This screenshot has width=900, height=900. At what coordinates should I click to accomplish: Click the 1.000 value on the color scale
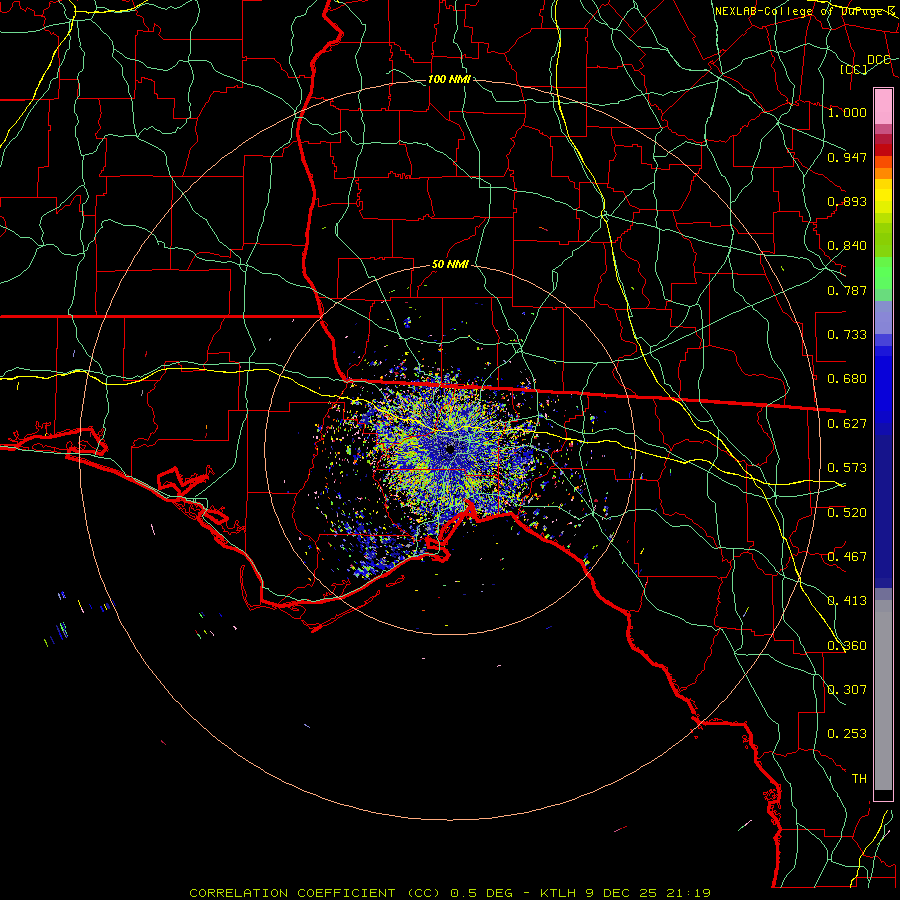point(847,112)
